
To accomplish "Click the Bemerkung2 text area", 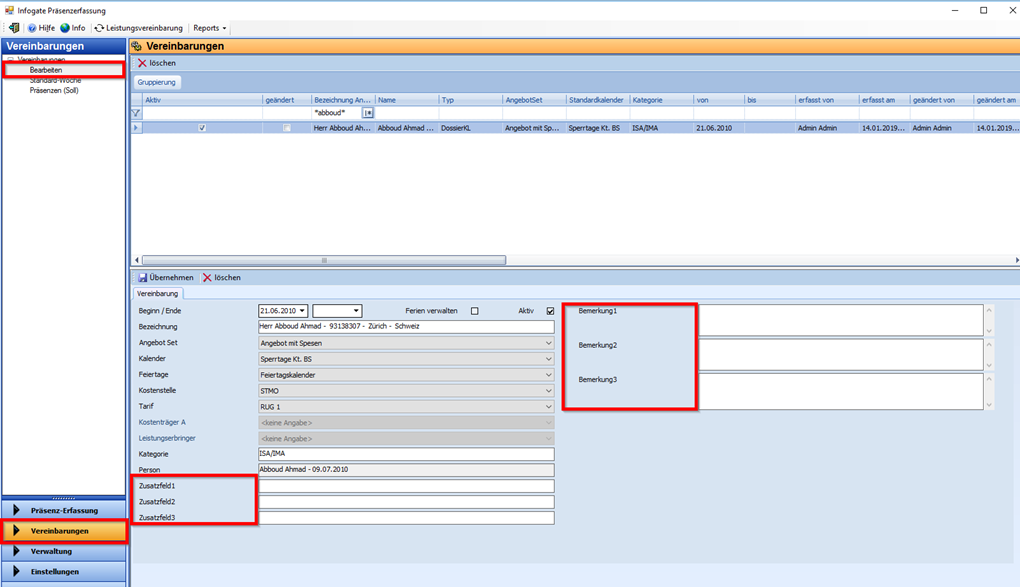I will pyautogui.click(x=840, y=355).
